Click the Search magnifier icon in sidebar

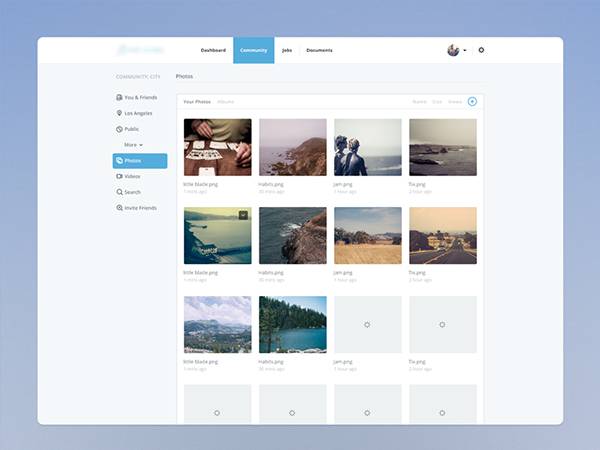click(119, 192)
